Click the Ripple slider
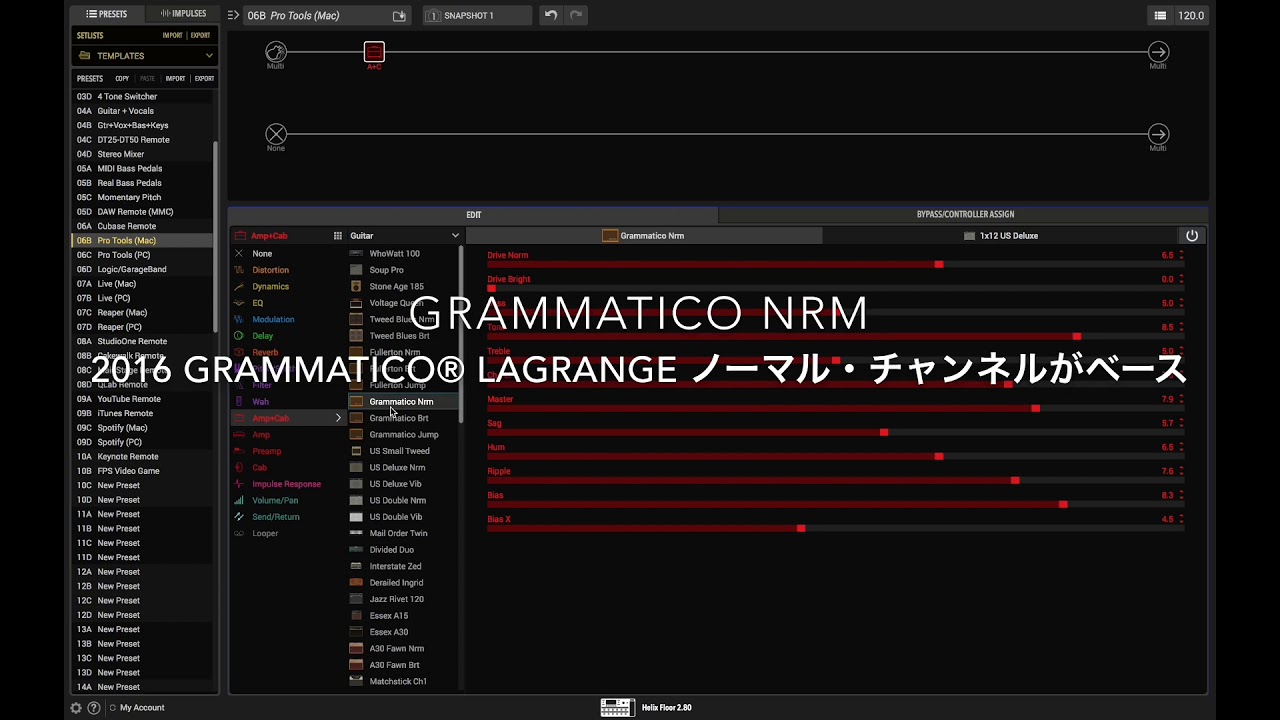Screen dimensions: 1280x720 pyautogui.click(x=835, y=480)
